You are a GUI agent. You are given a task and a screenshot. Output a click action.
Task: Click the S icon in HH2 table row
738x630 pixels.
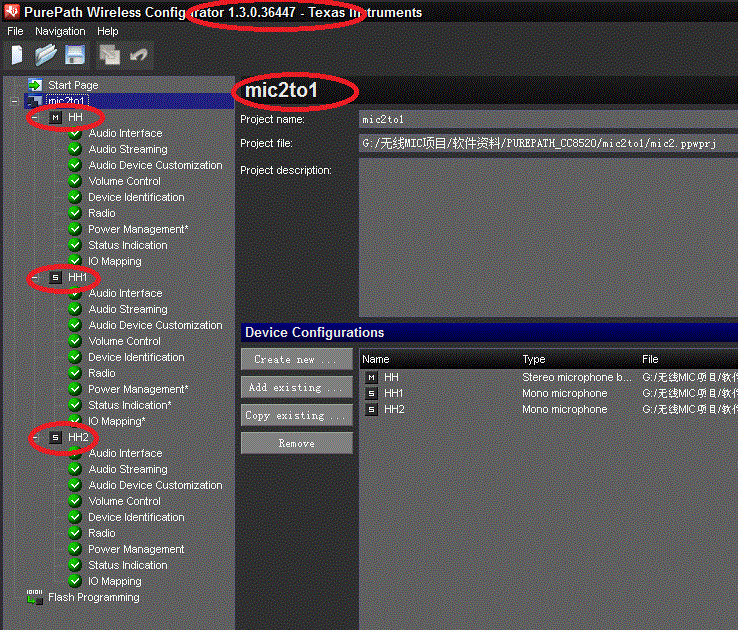point(371,409)
